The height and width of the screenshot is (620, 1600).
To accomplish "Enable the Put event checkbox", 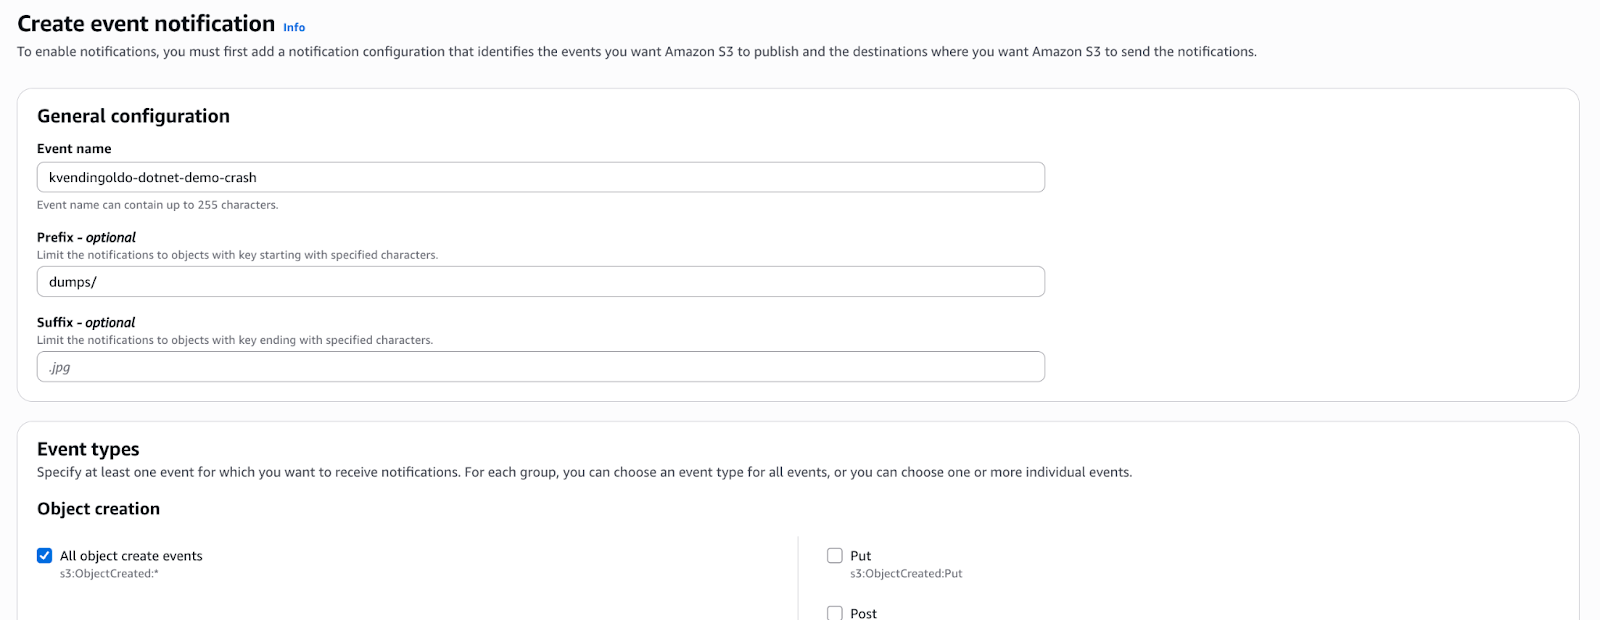I will [x=835, y=556].
